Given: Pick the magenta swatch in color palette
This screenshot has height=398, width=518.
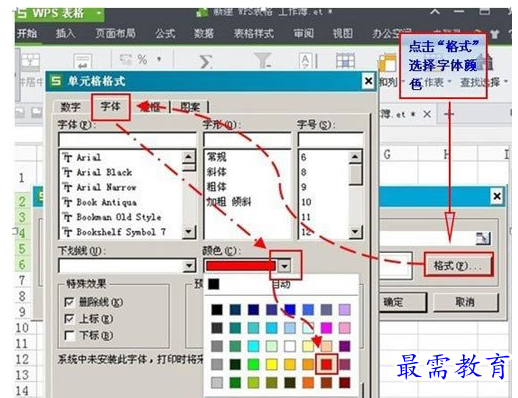Looking at the screenshot, I should (x=326, y=328).
